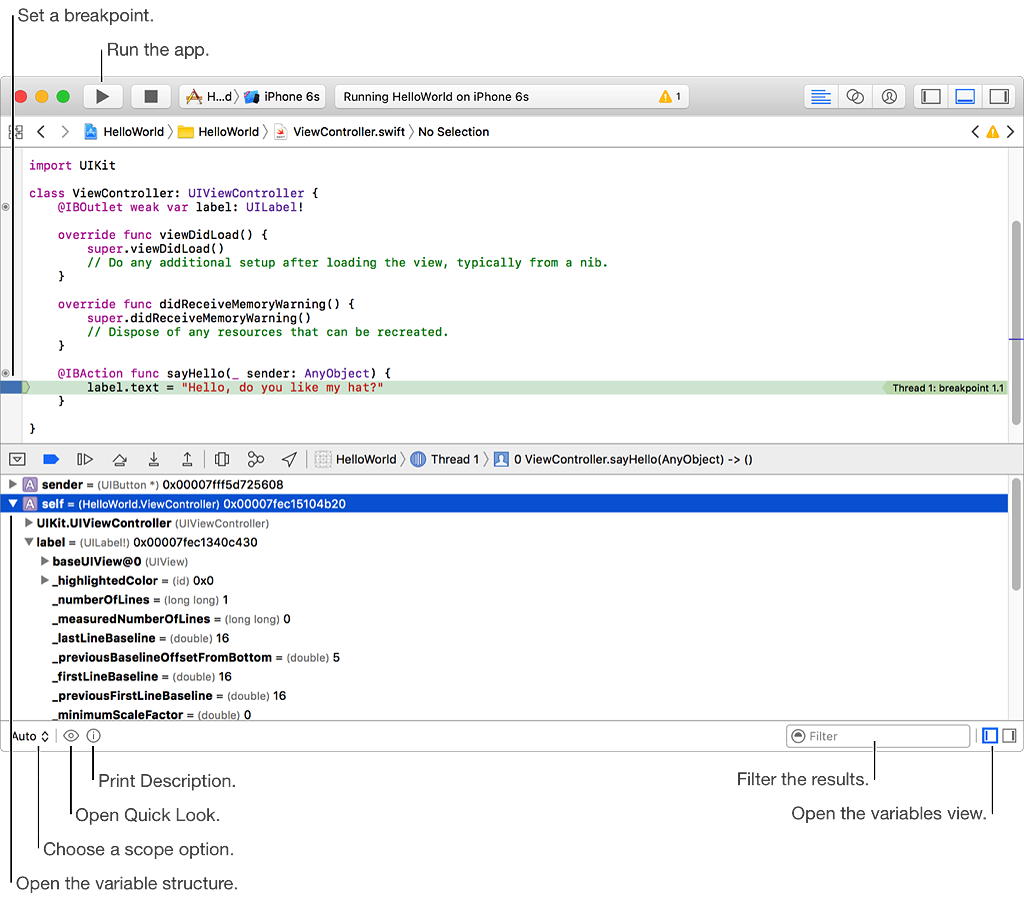The height and width of the screenshot is (898, 1024).
Task: Deactivate breakpoints in the debug bar
Action: pyautogui.click(x=51, y=460)
